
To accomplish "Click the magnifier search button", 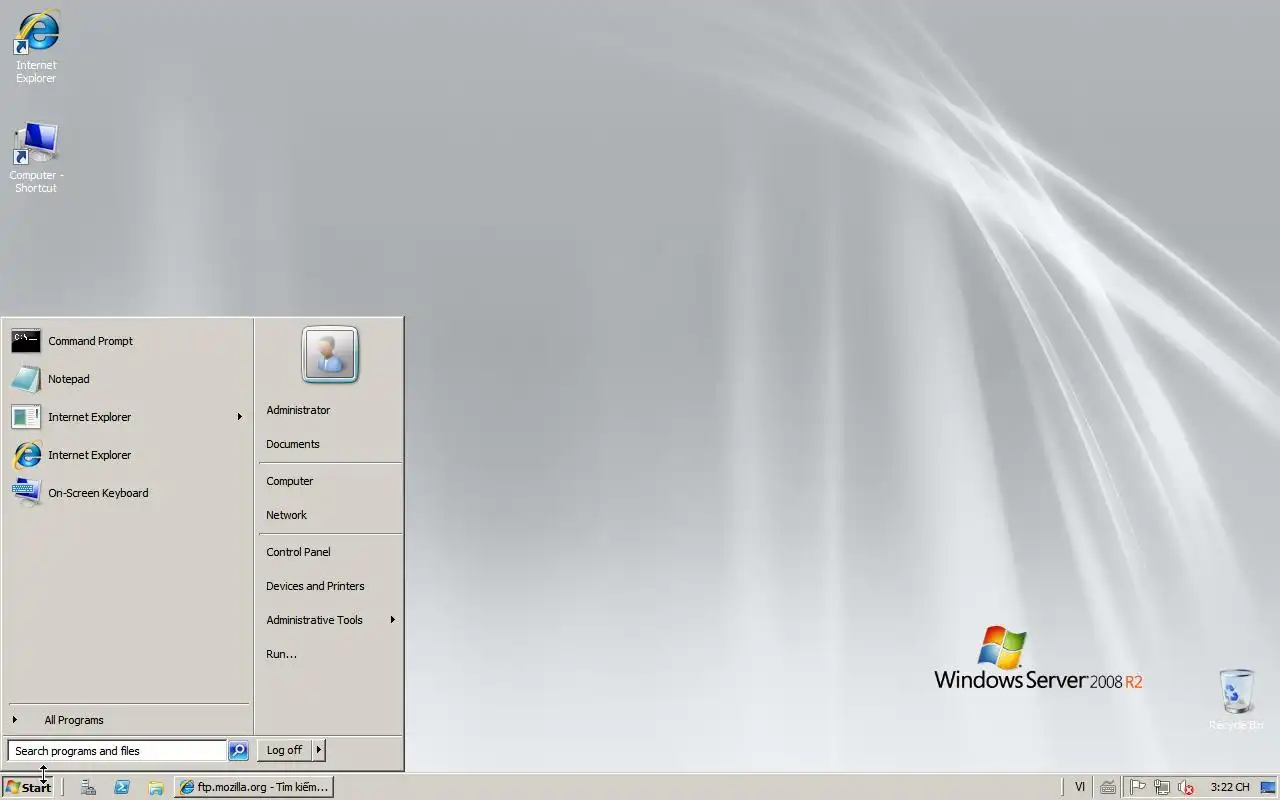I will click(x=238, y=750).
